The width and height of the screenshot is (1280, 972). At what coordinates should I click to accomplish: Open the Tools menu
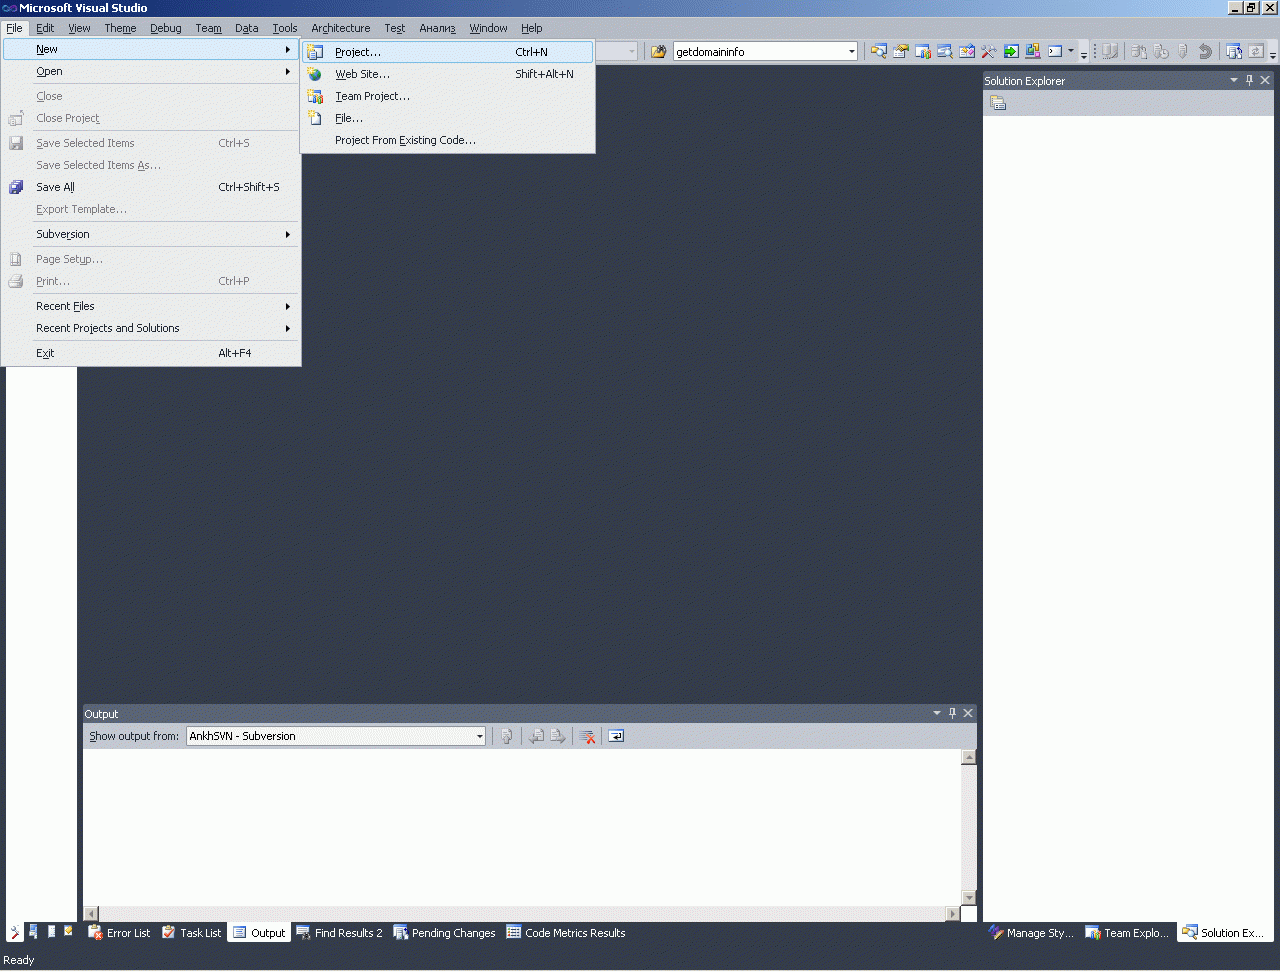coord(285,28)
